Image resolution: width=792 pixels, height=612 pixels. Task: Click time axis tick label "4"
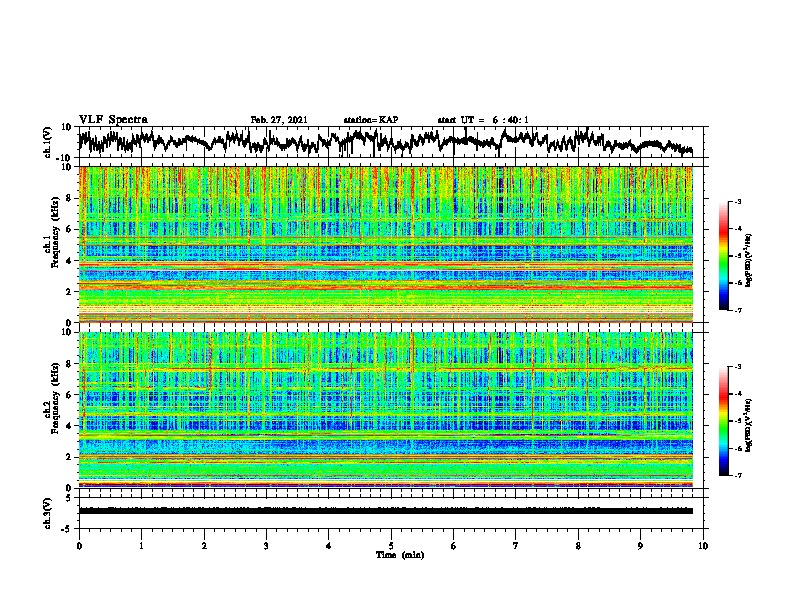pyautogui.click(x=329, y=546)
